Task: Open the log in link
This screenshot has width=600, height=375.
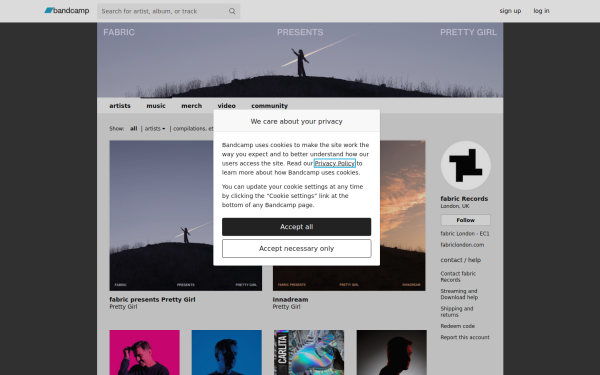Action: pyautogui.click(x=541, y=11)
